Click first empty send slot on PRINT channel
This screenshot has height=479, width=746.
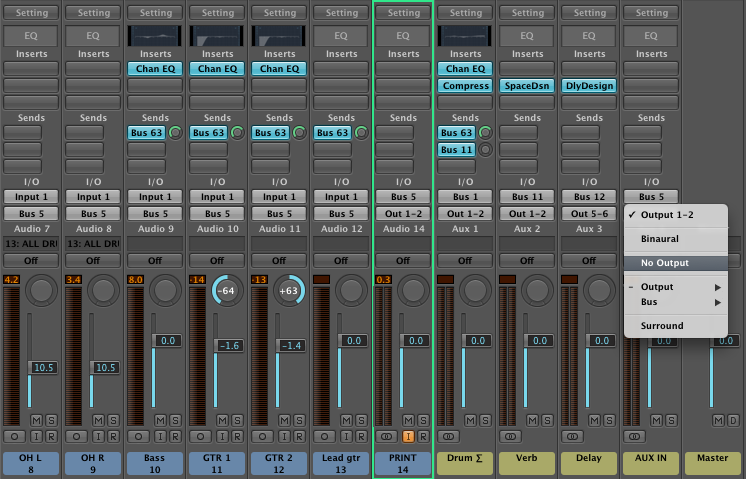[394, 133]
